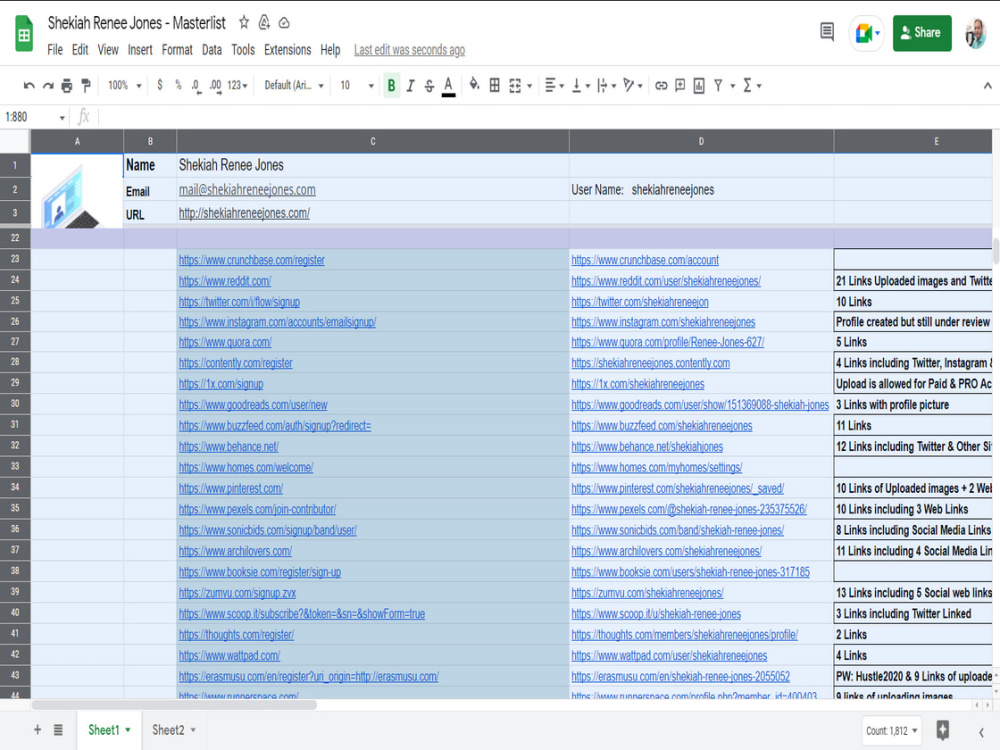This screenshot has height=750, width=1000.
Task: Toggle Strikethrough formatting
Action: tap(429, 85)
